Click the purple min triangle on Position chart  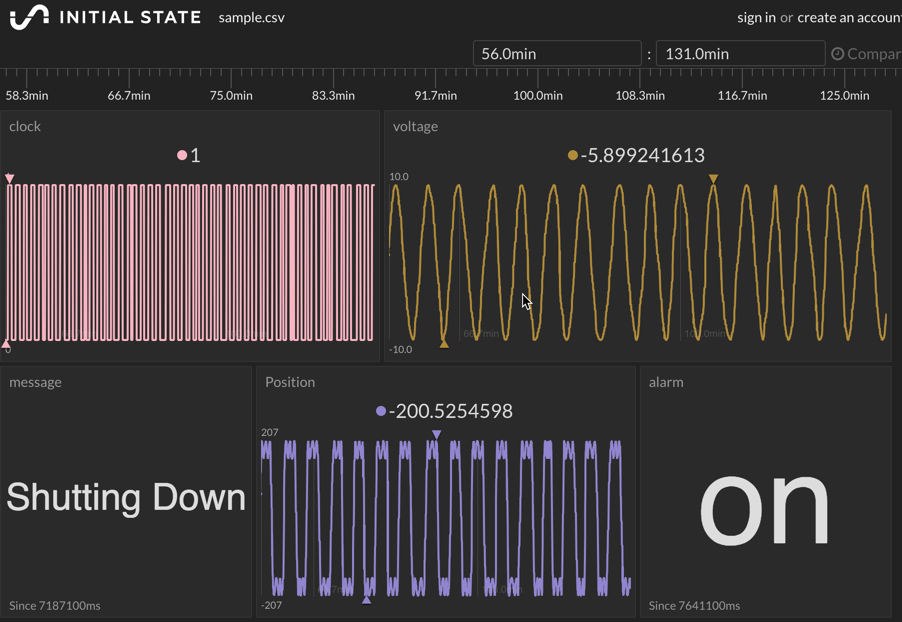tap(367, 600)
